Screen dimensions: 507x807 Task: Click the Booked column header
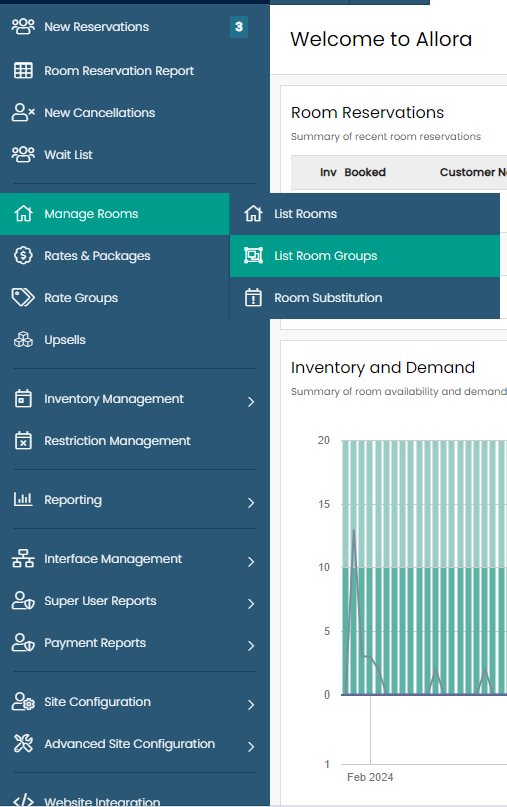tap(365, 172)
